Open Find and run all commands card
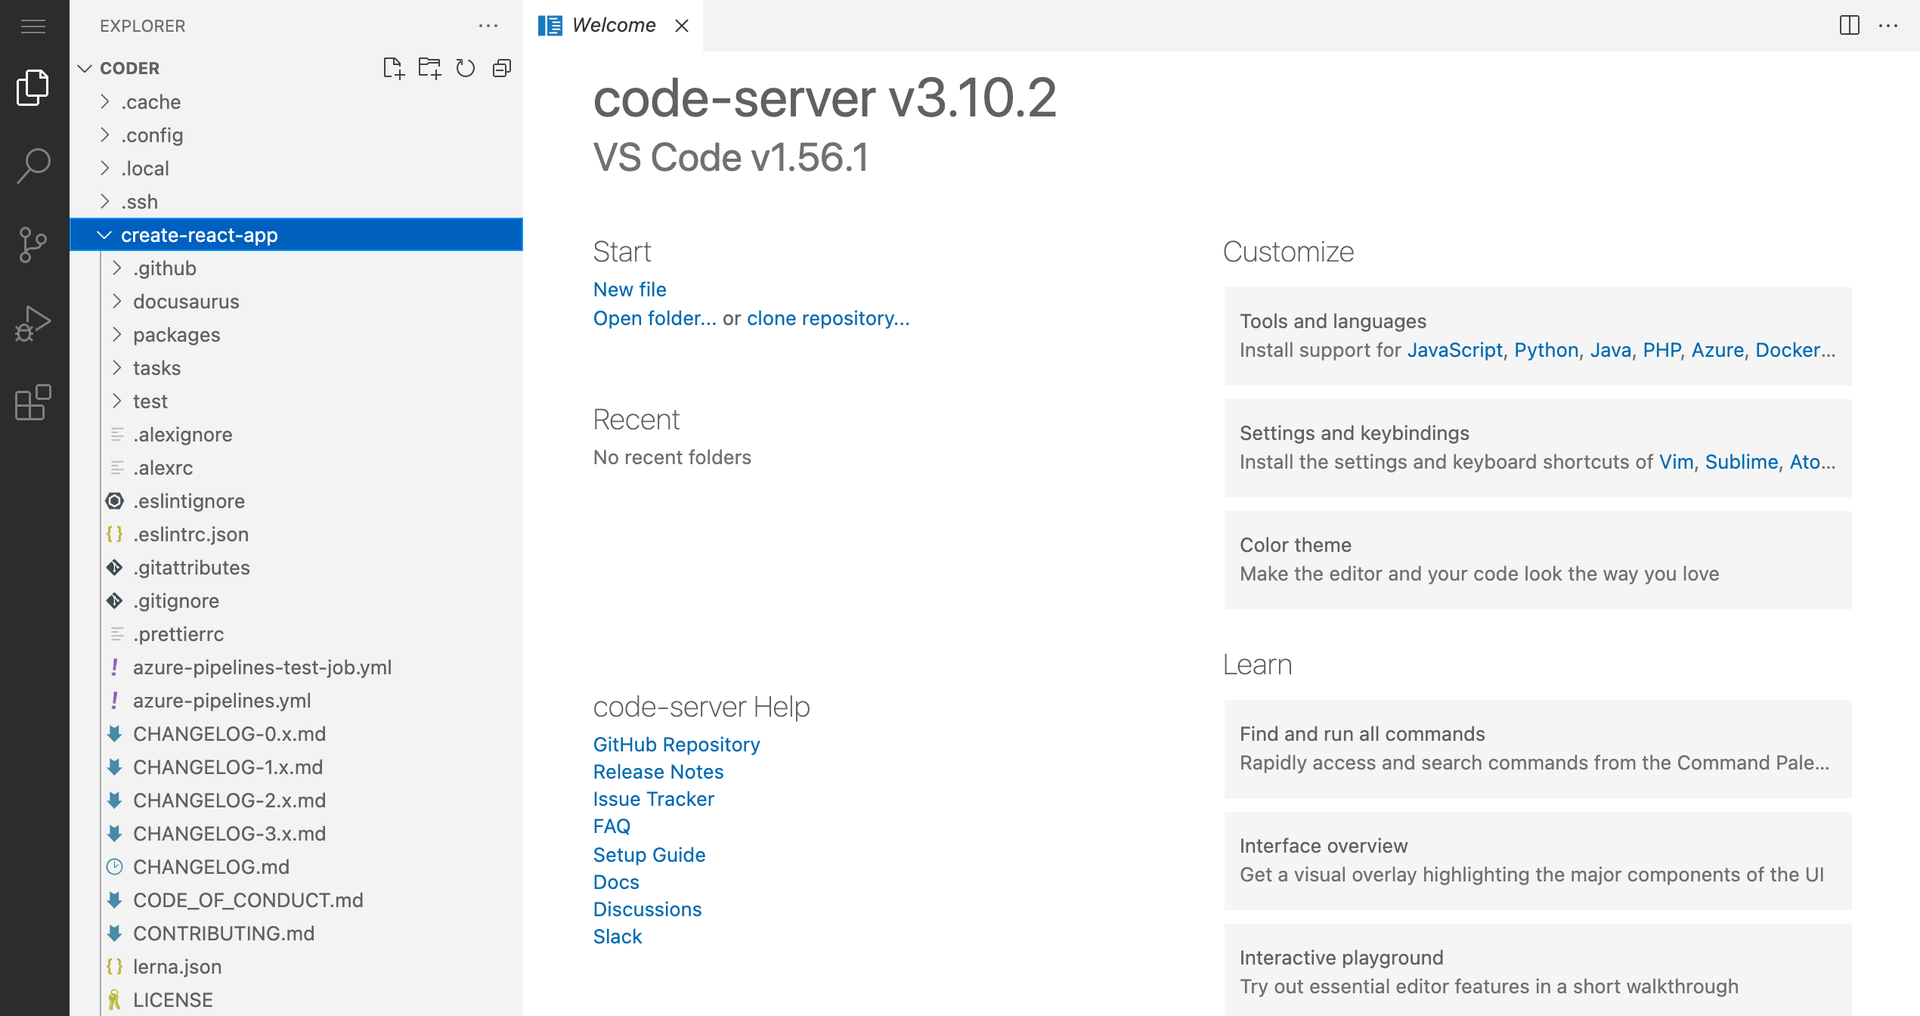 click(1537, 749)
